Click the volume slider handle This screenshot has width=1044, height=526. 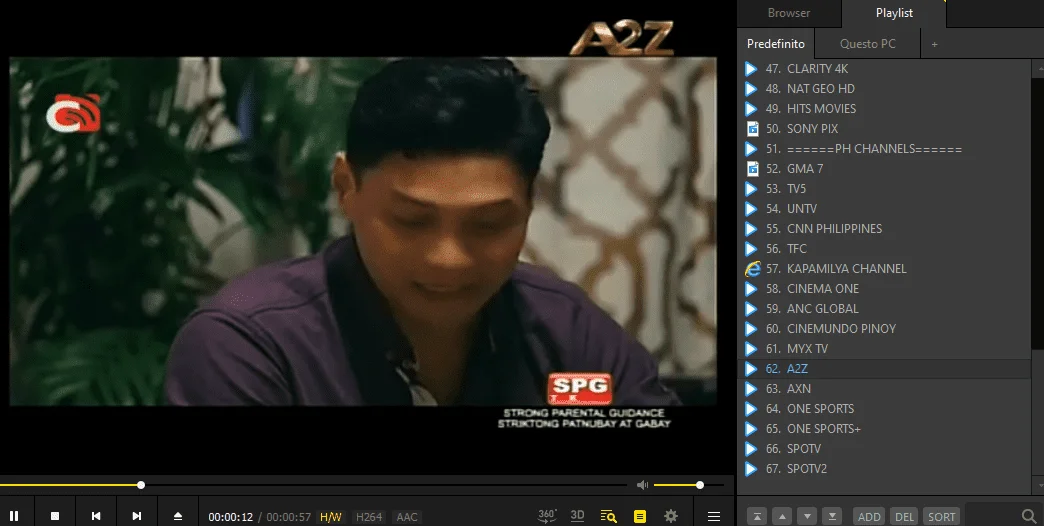coord(700,485)
